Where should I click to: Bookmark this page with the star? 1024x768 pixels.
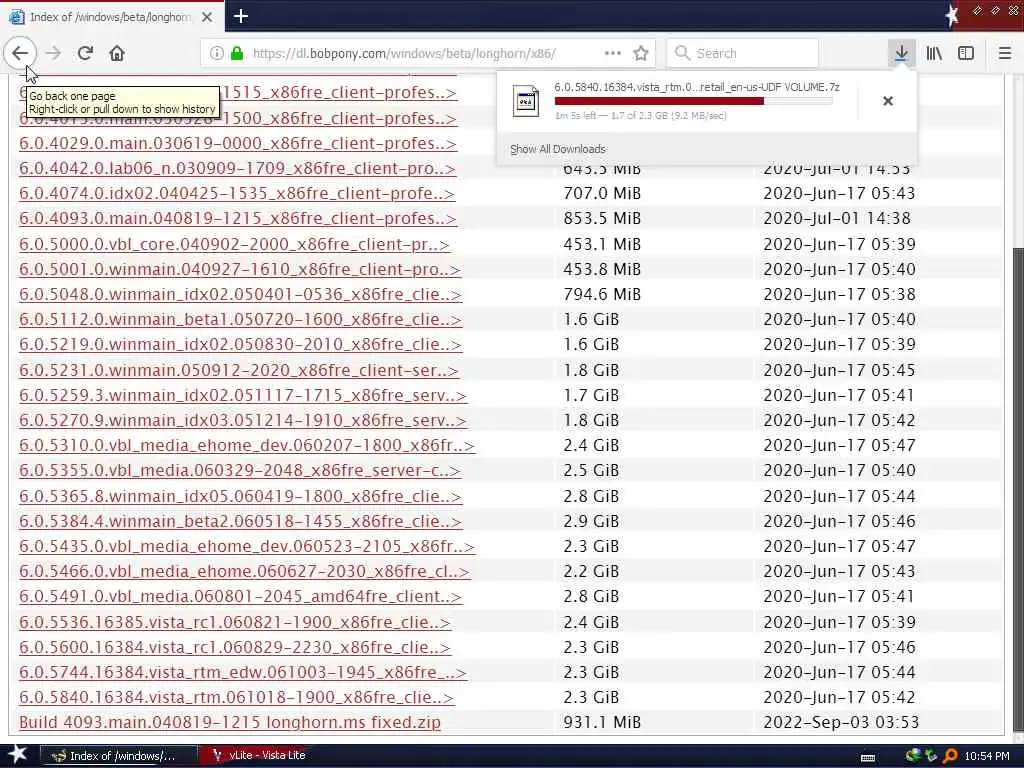pos(641,54)
